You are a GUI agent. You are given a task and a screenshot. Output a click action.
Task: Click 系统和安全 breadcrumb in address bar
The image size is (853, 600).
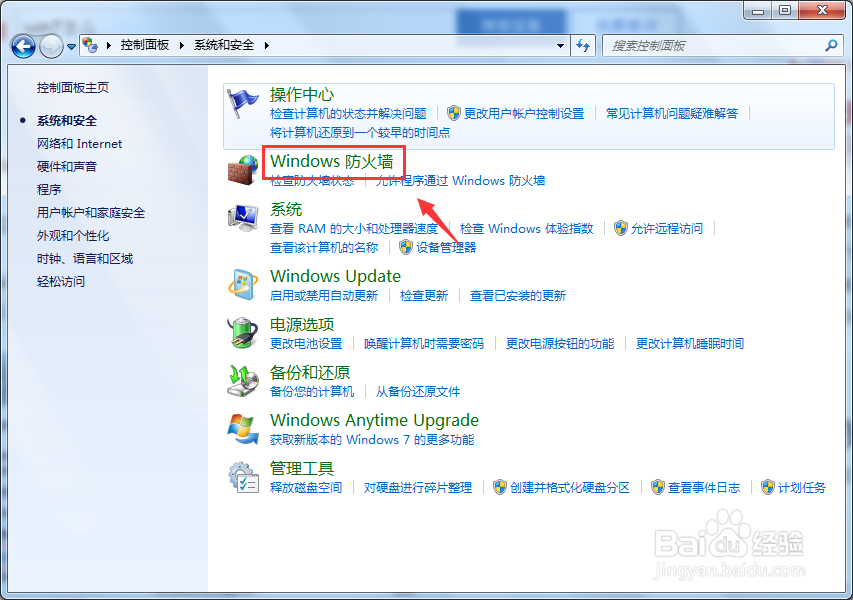pyautogui.click(x=224, y=45)
